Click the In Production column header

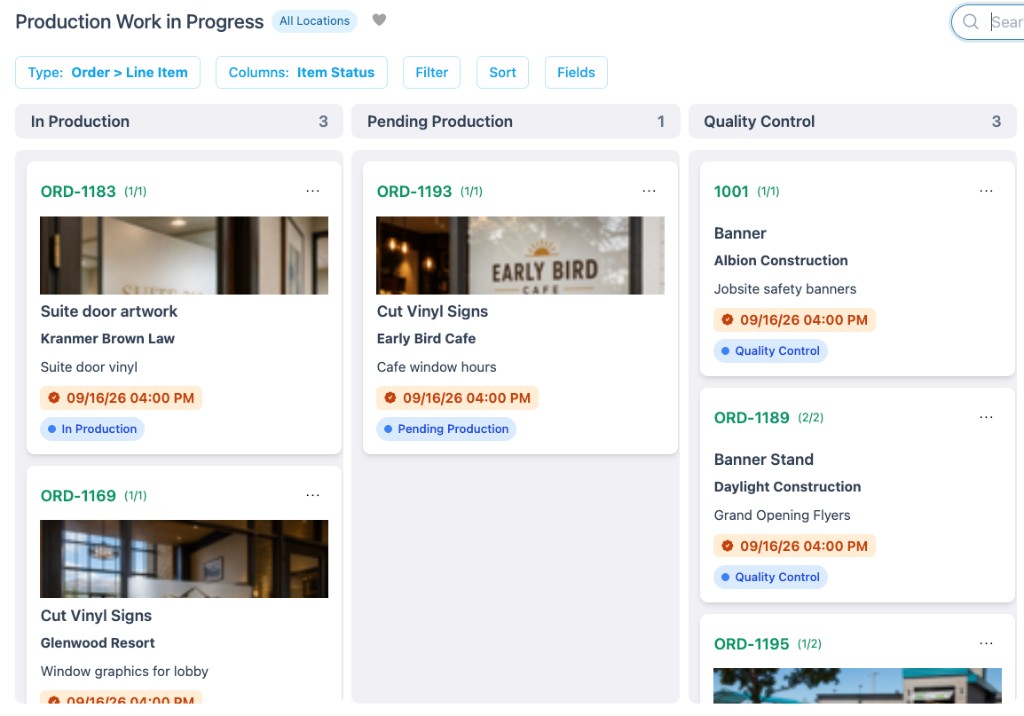(179, 121)
